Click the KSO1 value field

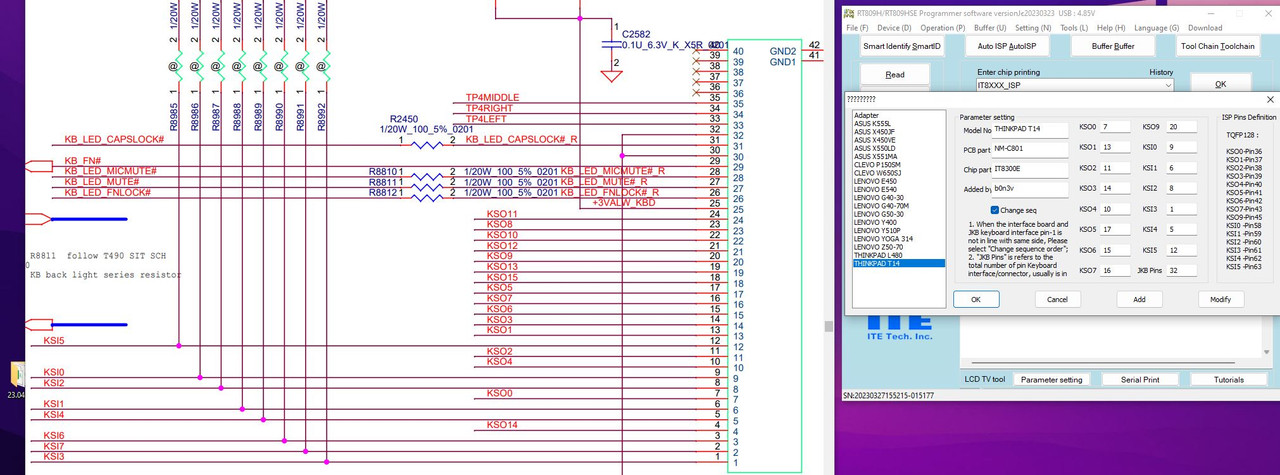click(x=1115, y=148)
